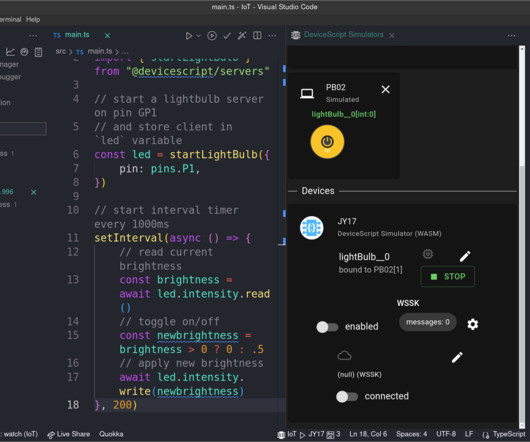The height and width of the screenshot is (442, 530).
Task: Click Spaces: 4 indentation status item
Action: tap(411, 434)
